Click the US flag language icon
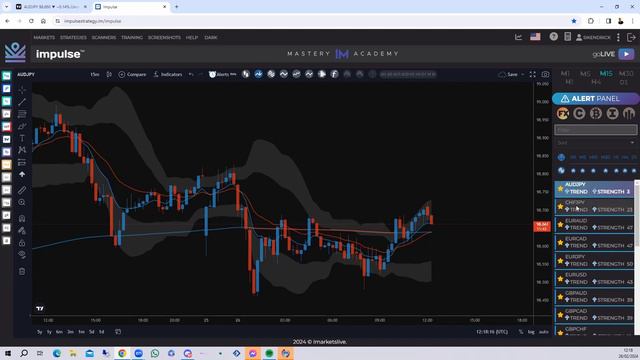 tap(535, 37)
